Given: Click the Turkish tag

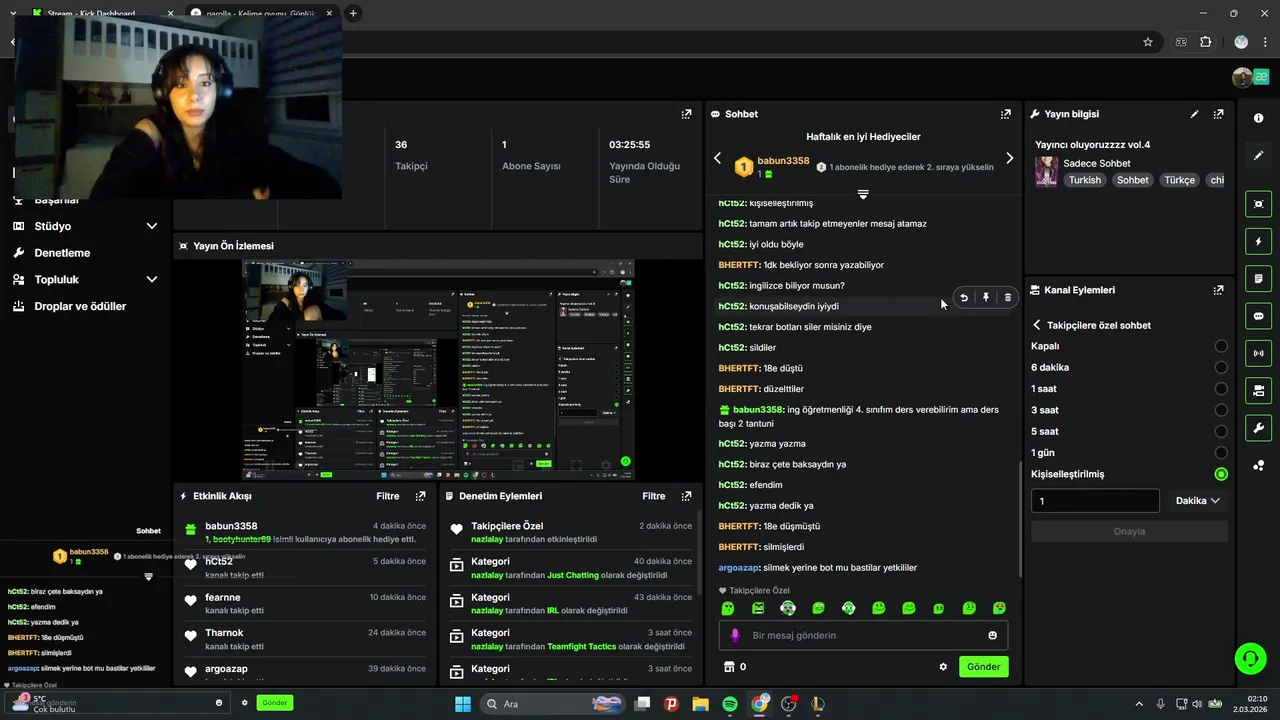Looking at the screenshot, I should pos(1084,180).
